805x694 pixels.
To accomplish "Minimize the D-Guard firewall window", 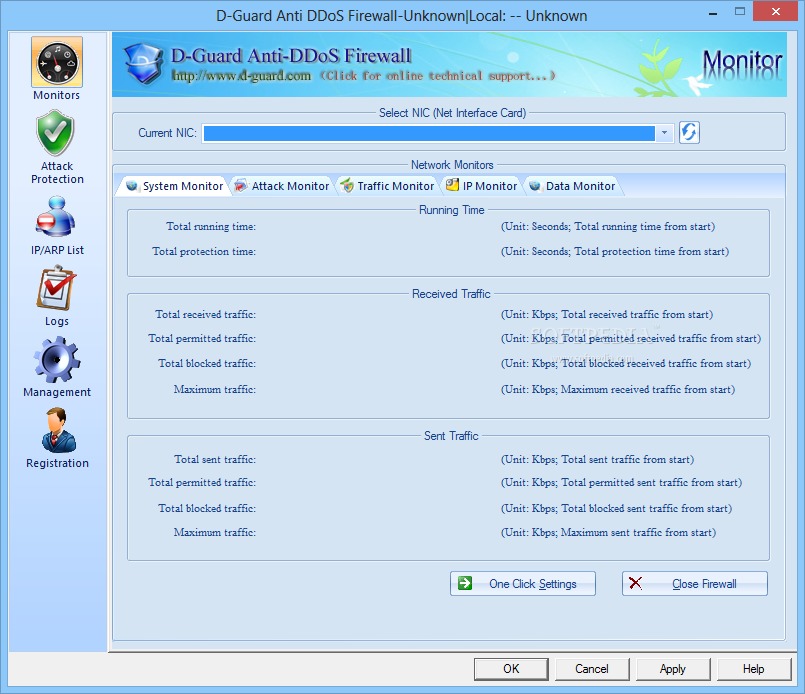I will click(713, 13).
